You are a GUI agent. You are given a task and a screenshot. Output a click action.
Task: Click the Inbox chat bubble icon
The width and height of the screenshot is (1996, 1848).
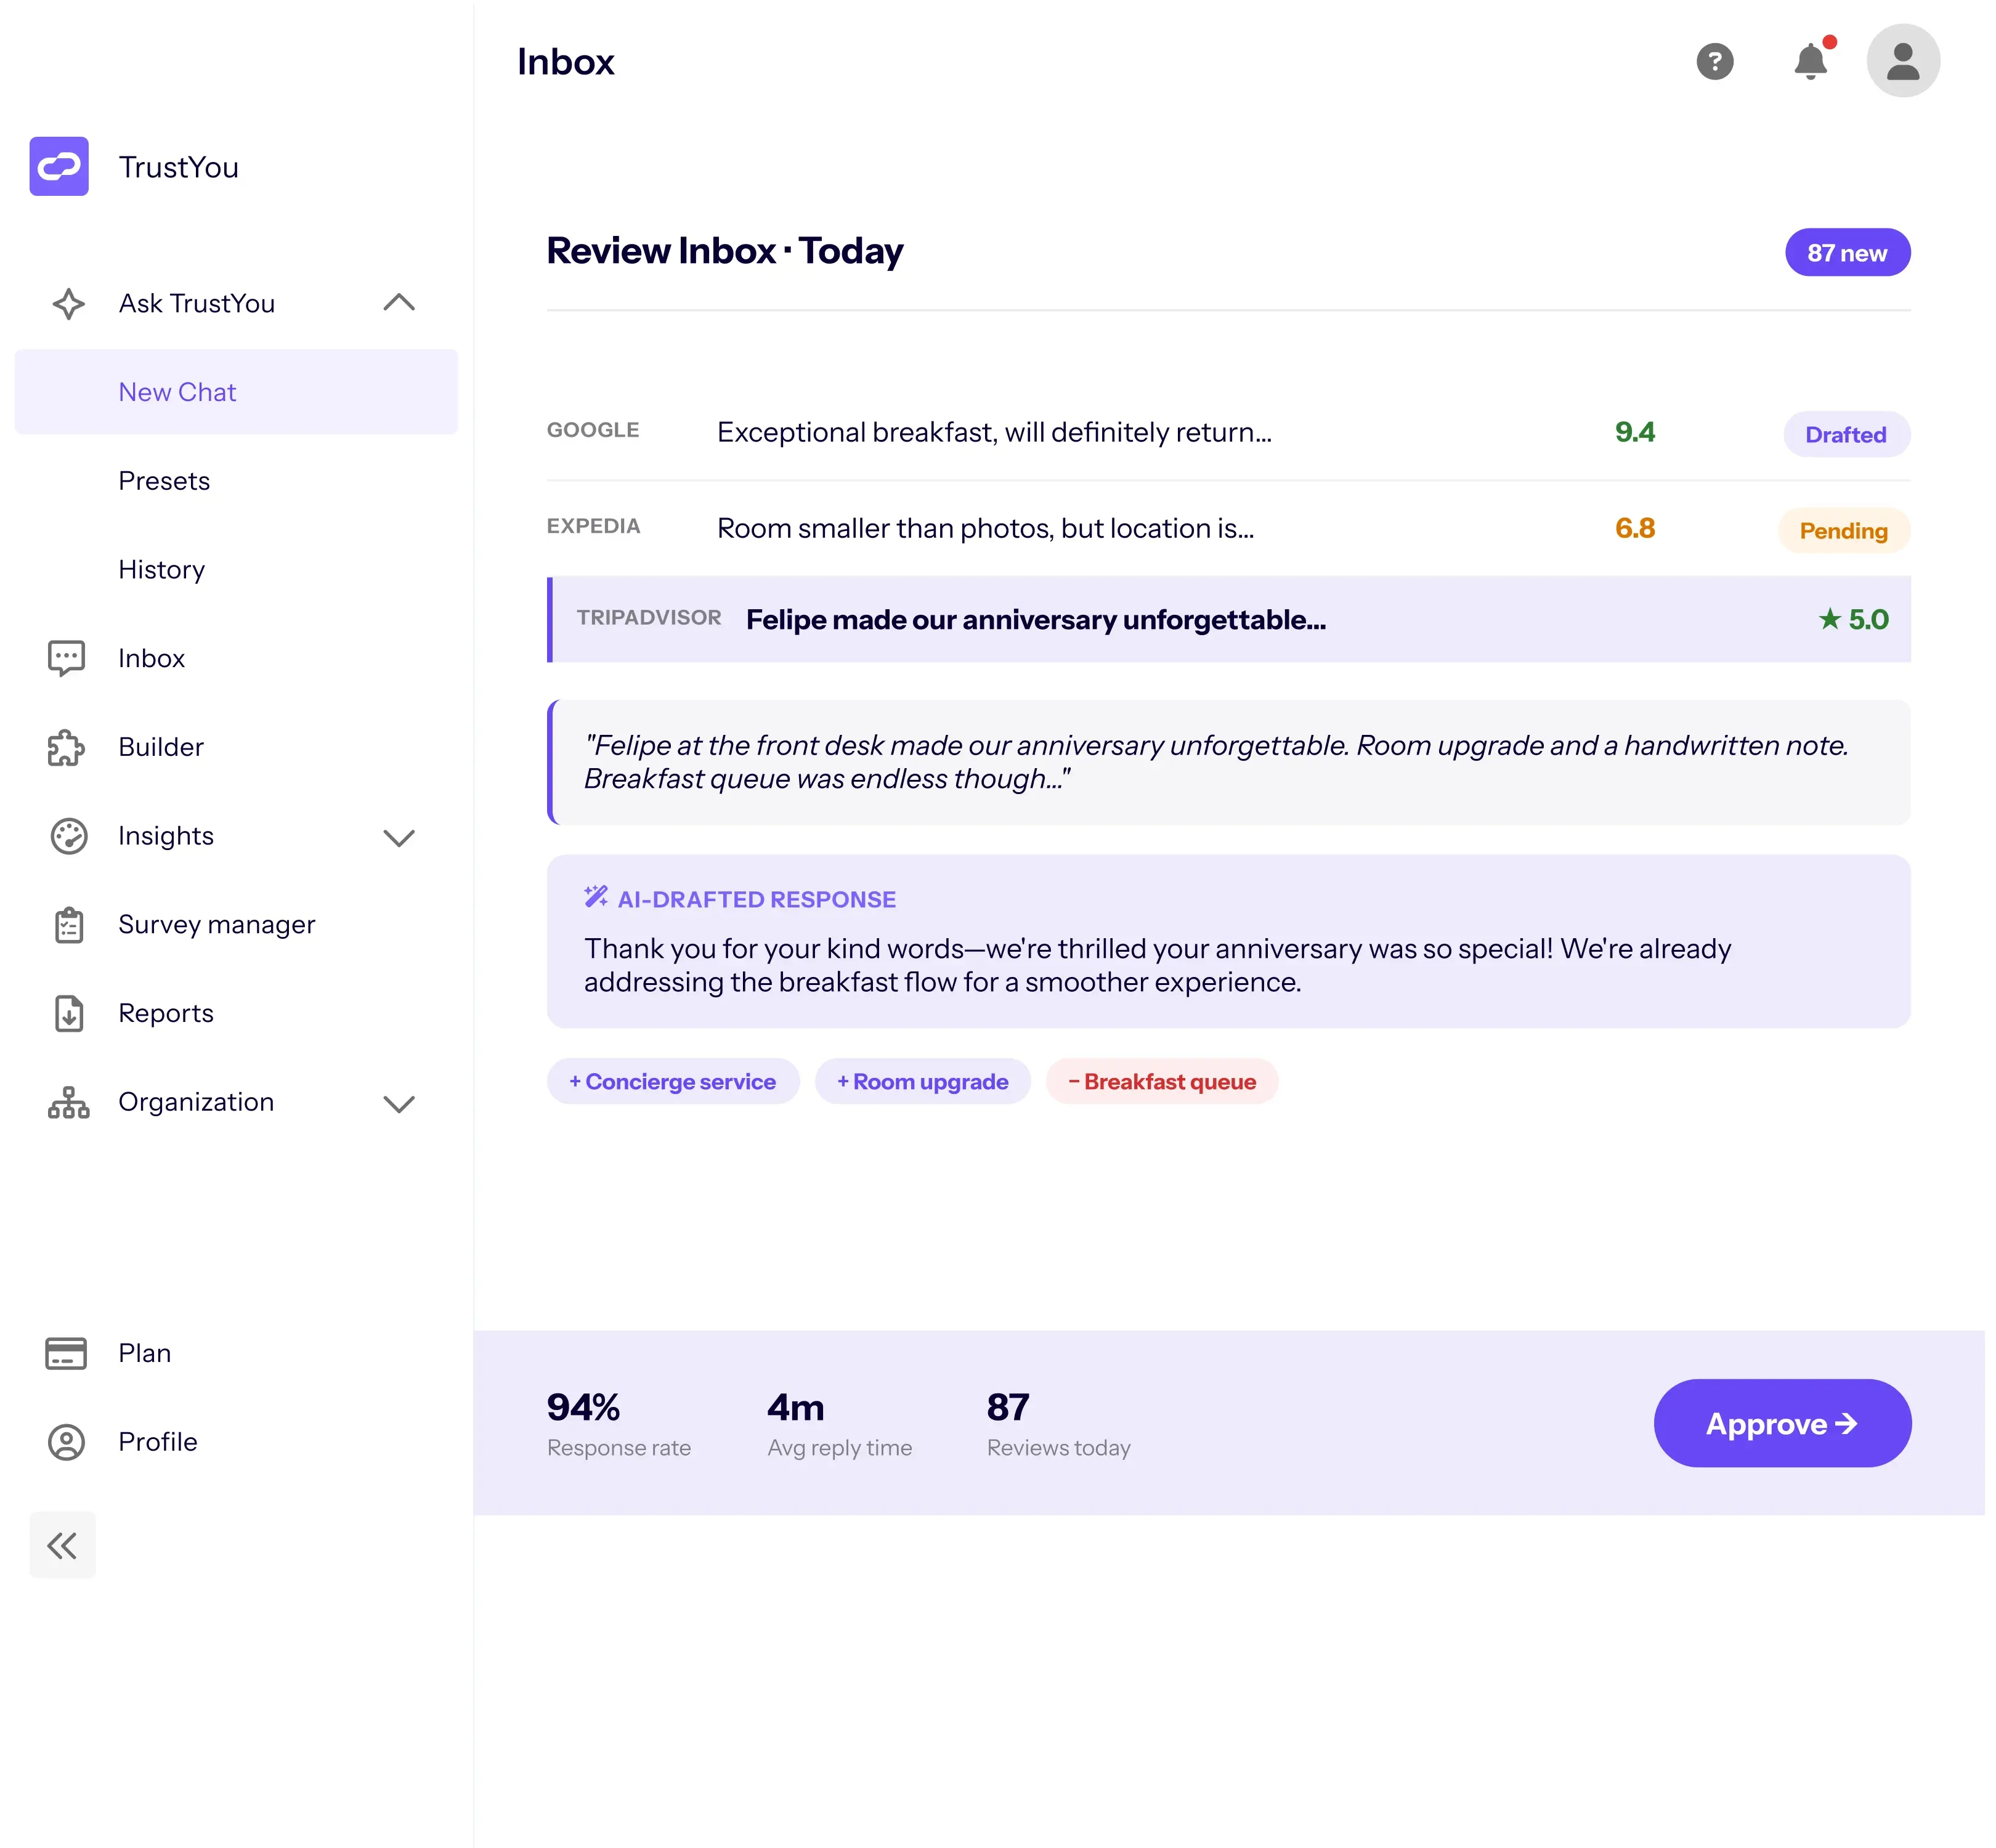coord(67,658)
